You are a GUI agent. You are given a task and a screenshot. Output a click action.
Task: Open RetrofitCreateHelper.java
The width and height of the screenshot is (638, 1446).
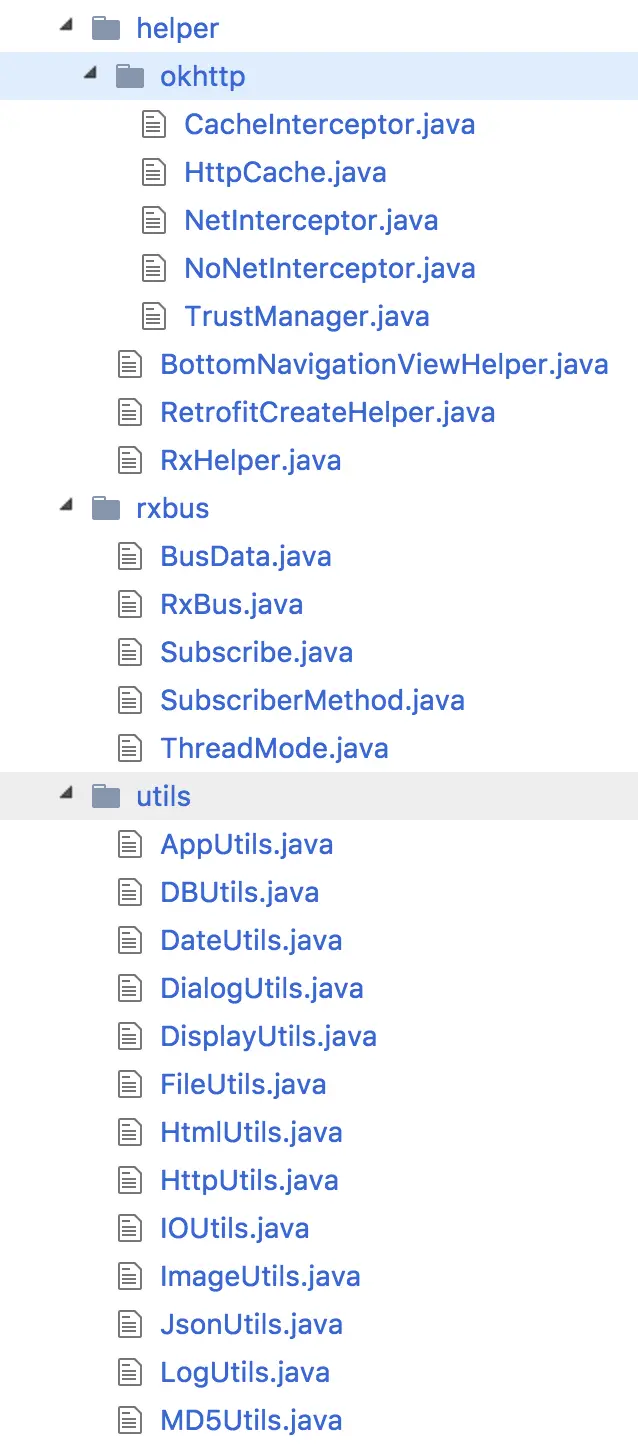[x=327, y=412]
